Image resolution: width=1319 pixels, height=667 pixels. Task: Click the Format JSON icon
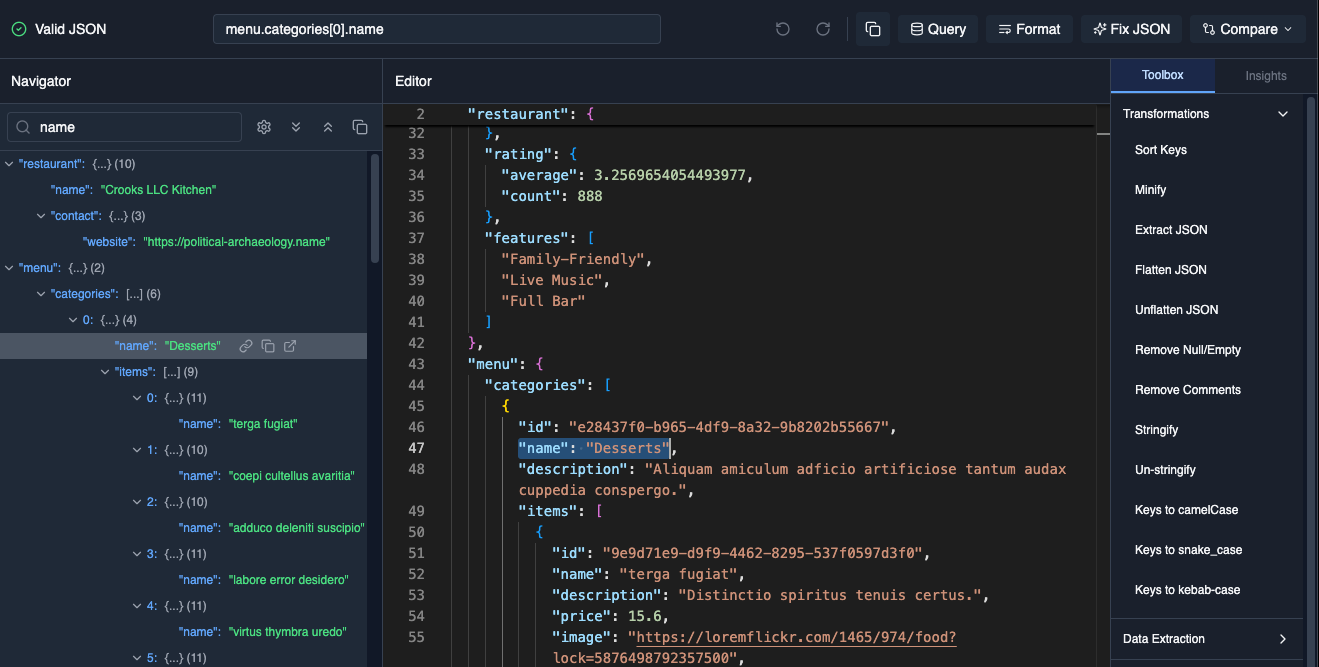coord(1029,29)
